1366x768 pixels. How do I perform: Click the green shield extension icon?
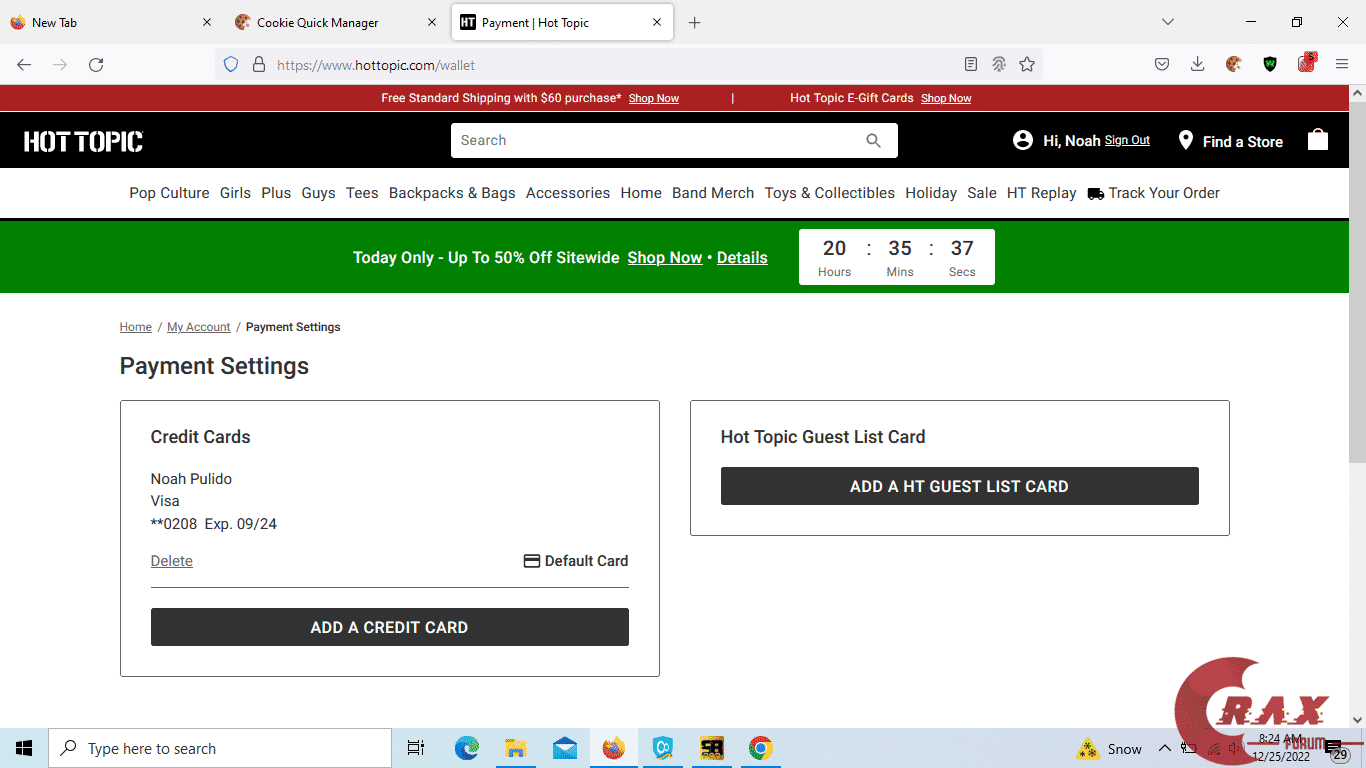coord(1270,65)
